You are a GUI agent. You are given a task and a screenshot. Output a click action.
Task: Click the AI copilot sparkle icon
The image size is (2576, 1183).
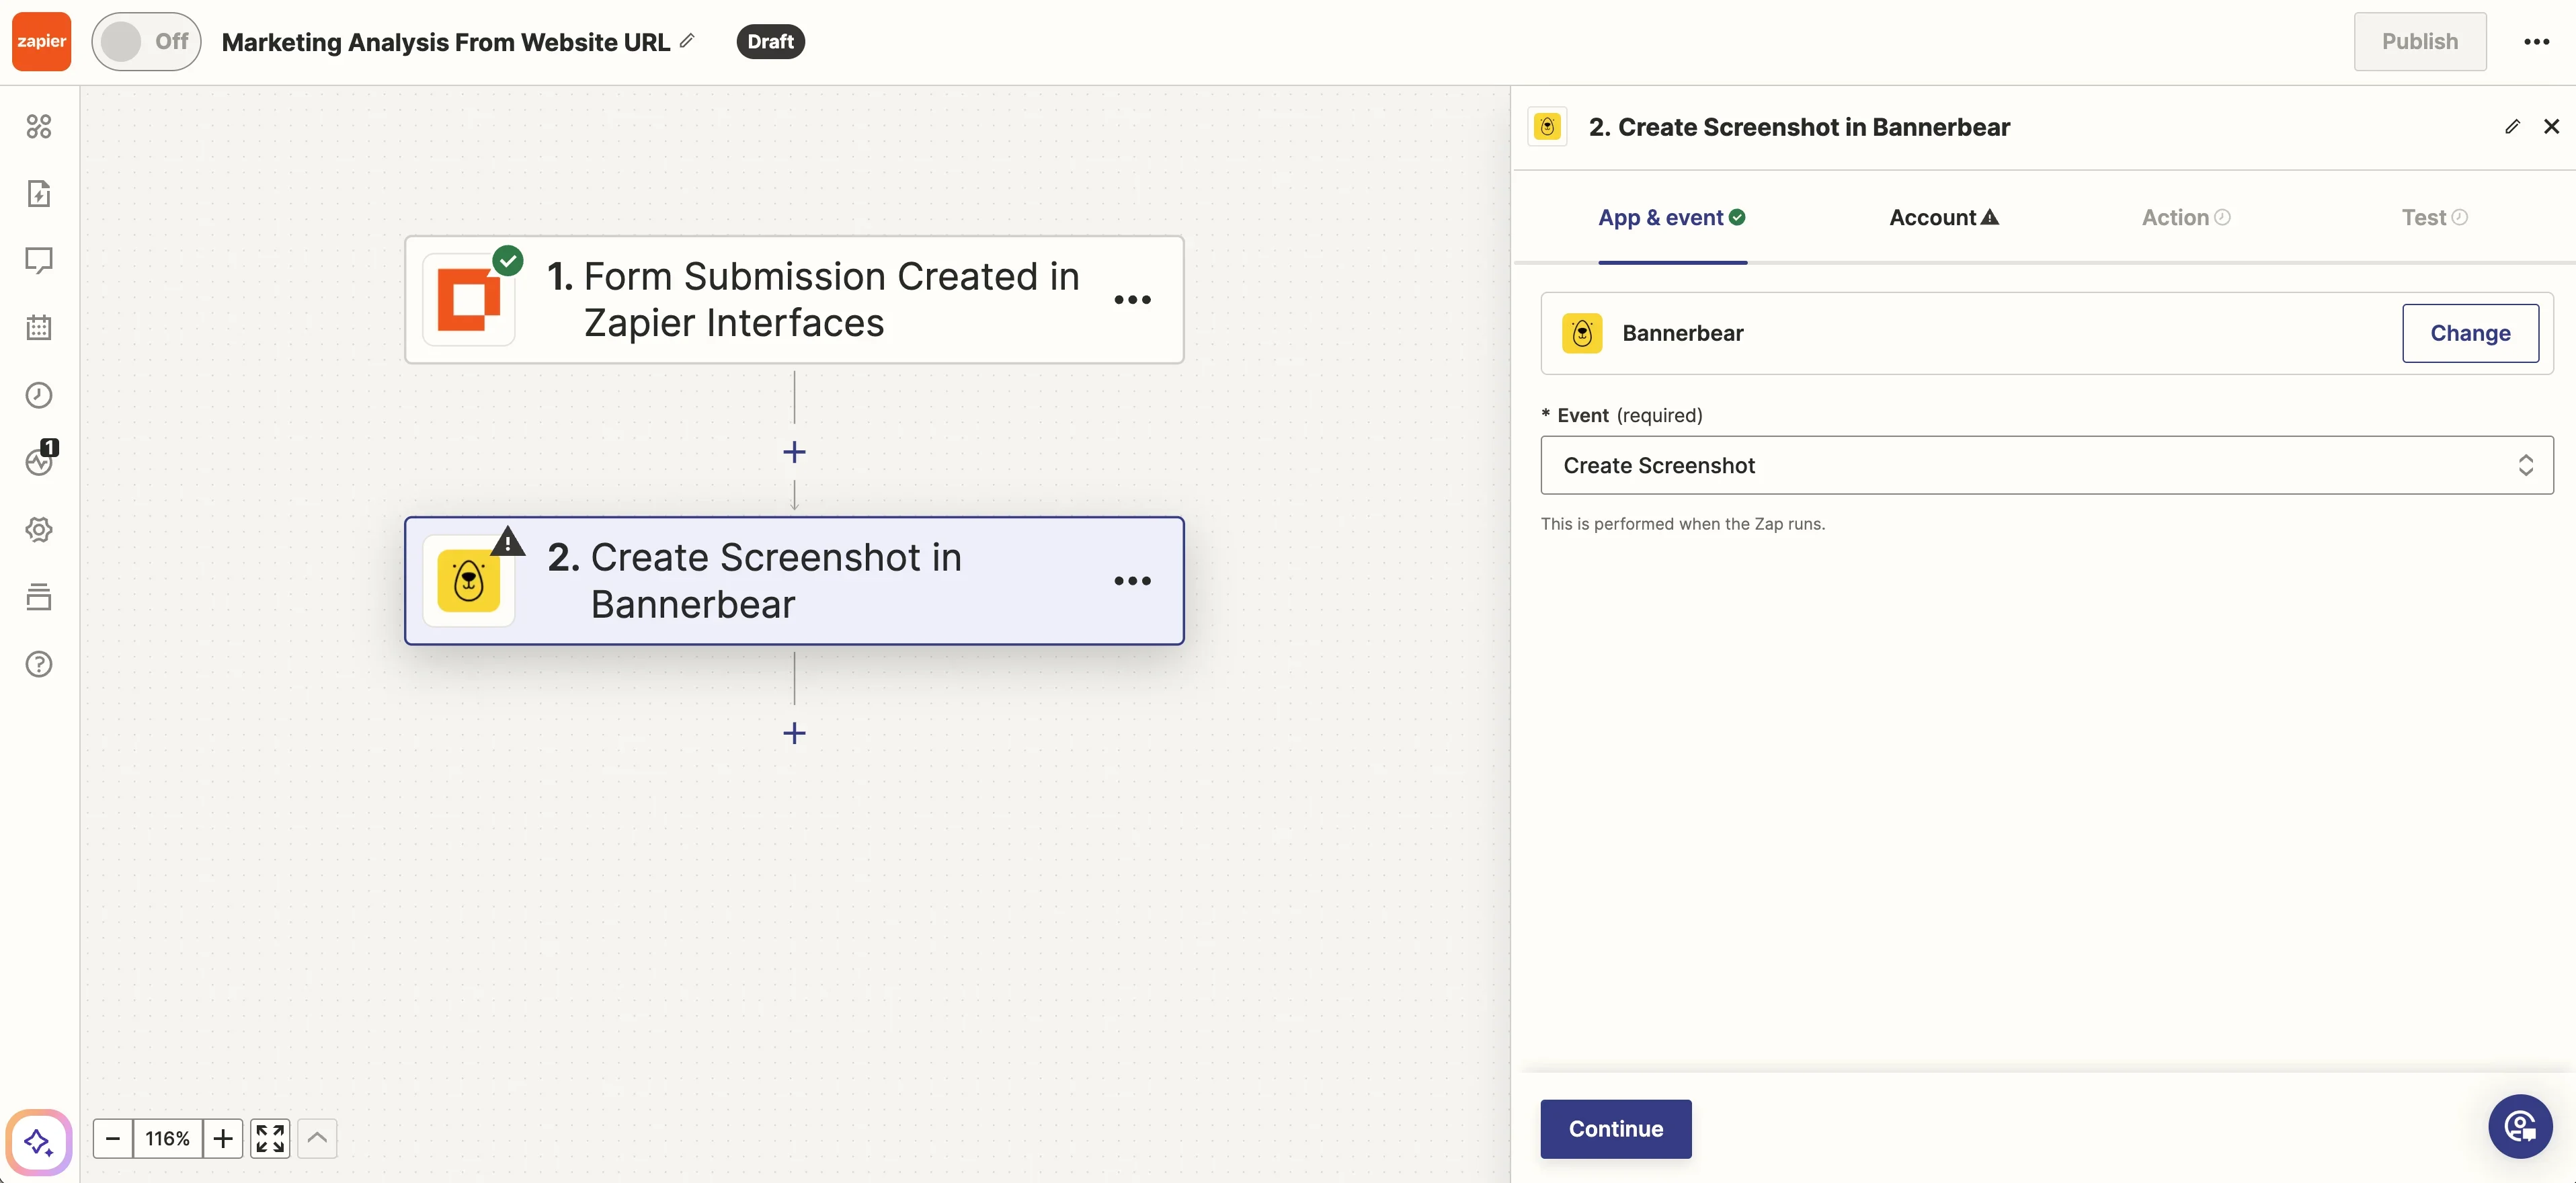pyautogui.click(x=39, y=1141)
